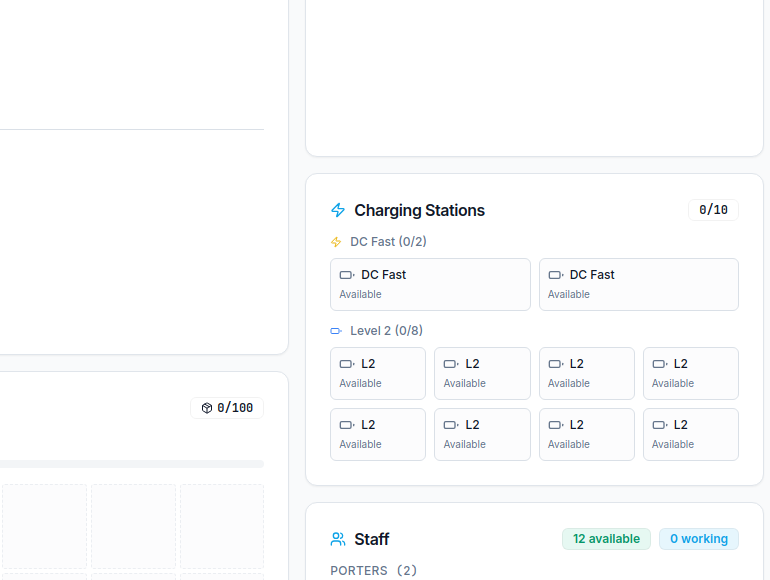
Task: Click the 12 available staff badge
Action: click(606, 539)
